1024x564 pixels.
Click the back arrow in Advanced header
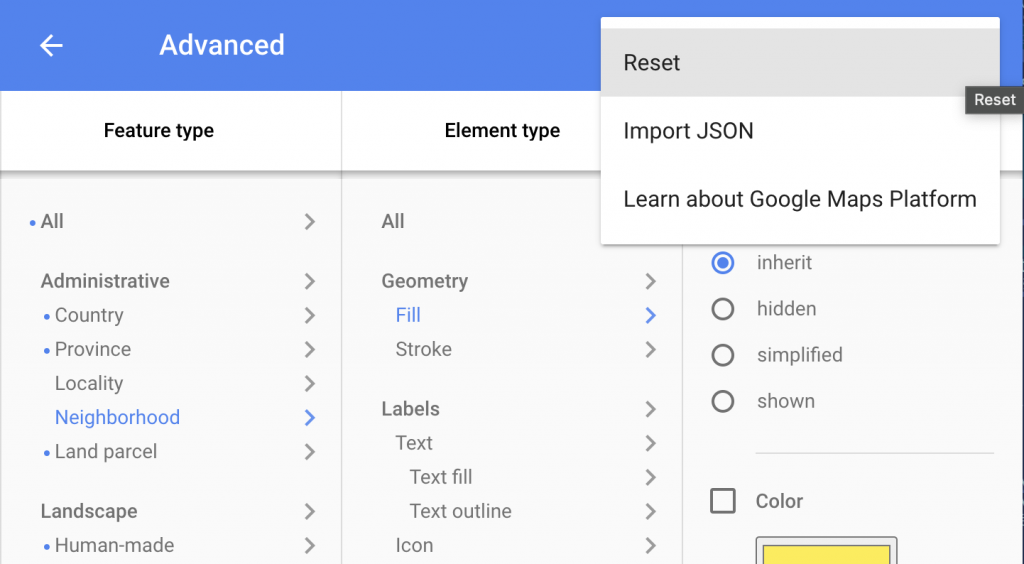click(x=51, y=46)
